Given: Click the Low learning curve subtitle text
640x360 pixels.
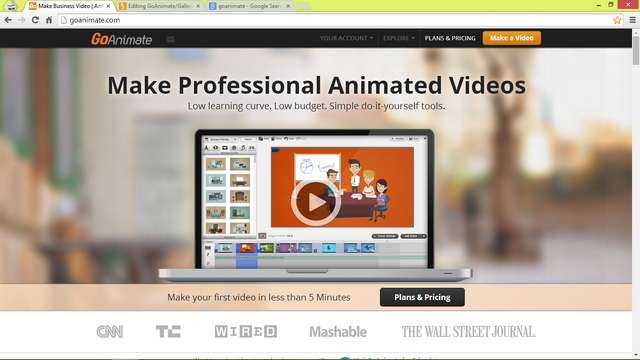Looking at the screenshot, I should [x=316, y=106].
